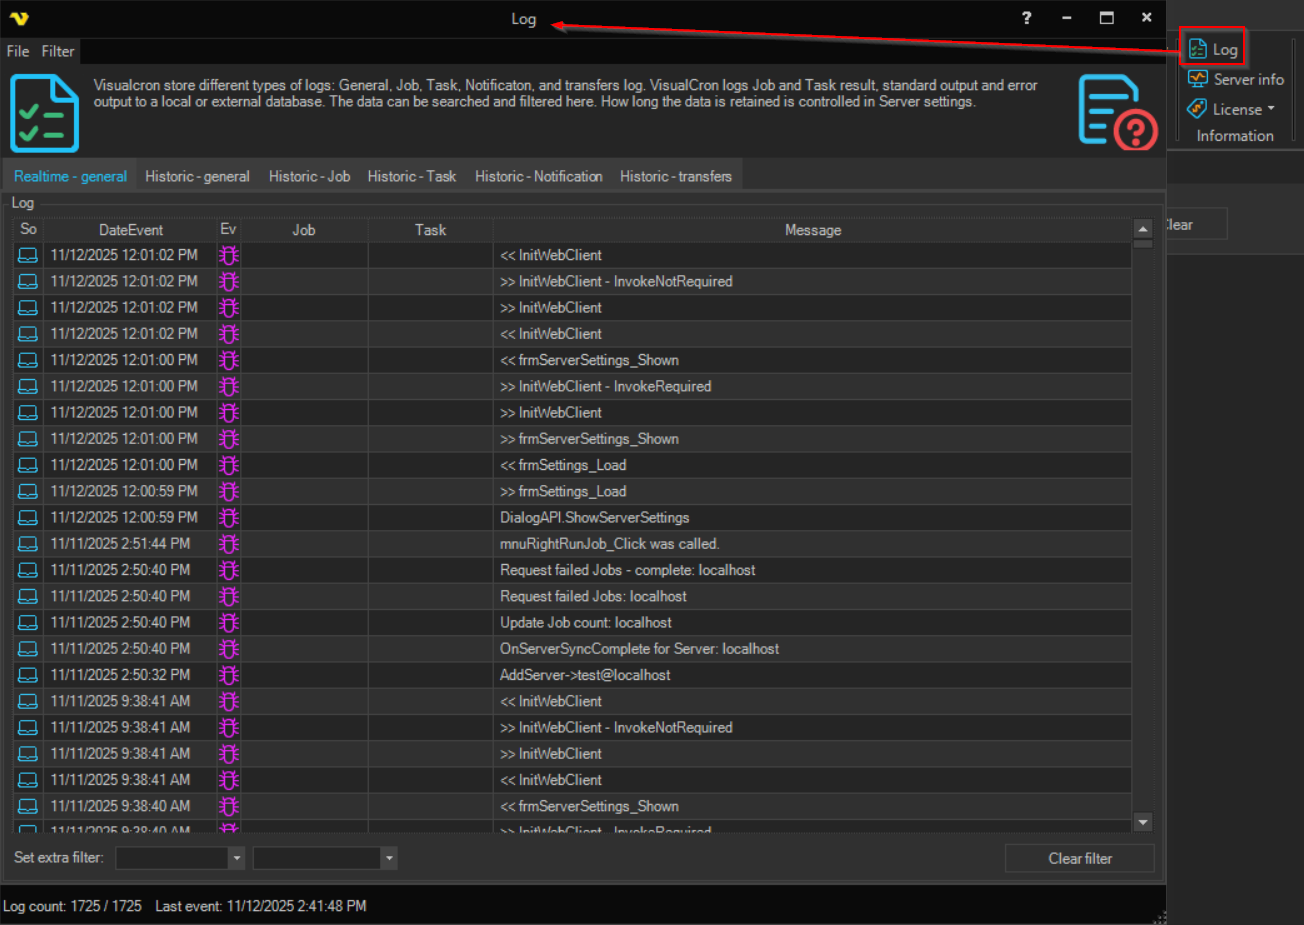This screenshot has width=1304, height=925.
Task: Click the scrollbar down arrow in log
Action: (1143, 822)
